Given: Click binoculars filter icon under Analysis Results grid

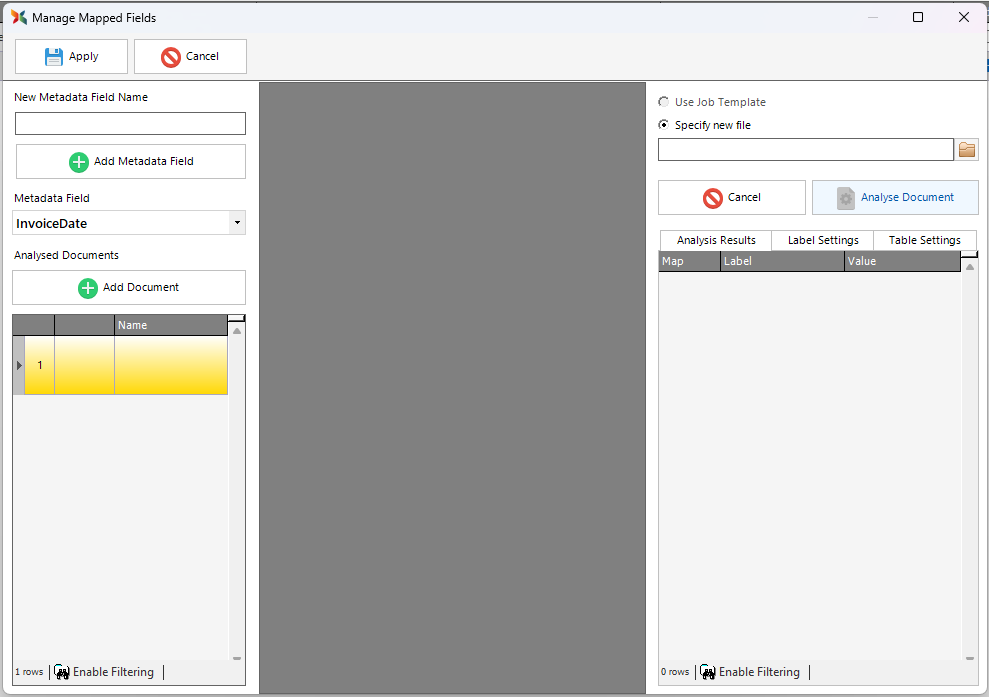Looking at the screenshot, I should [708, 672].
